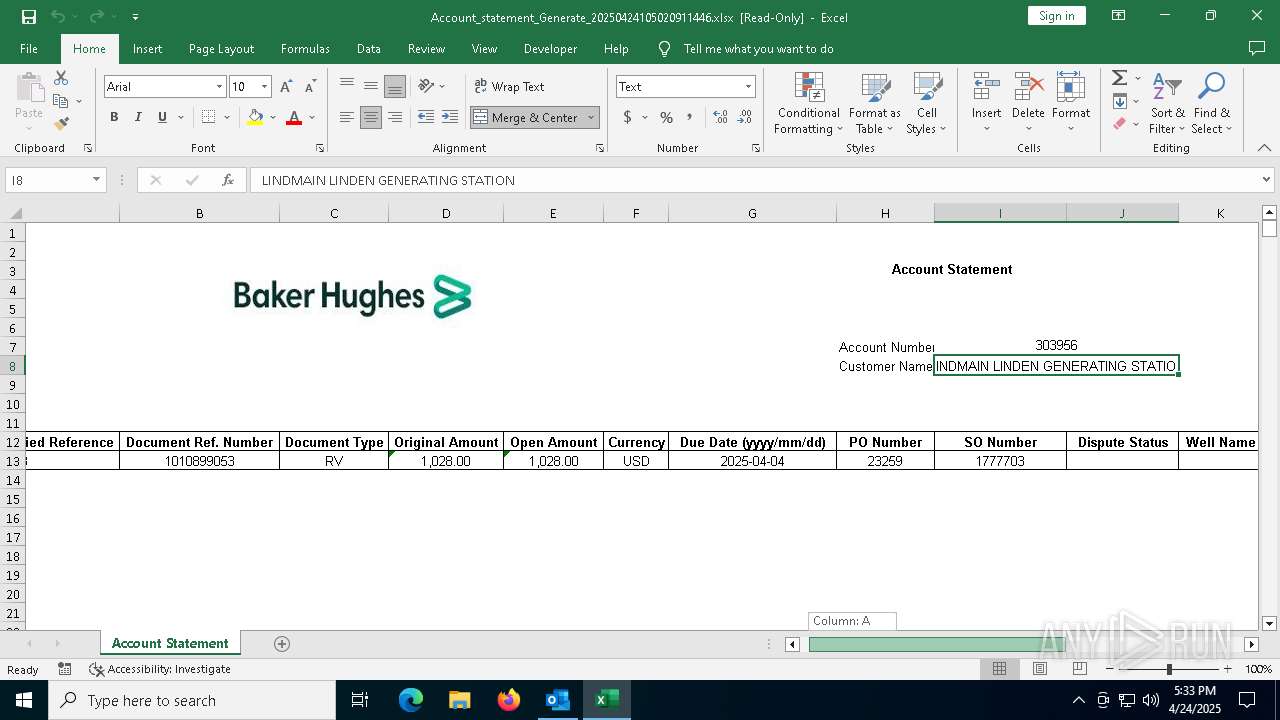Click the AutoSum sigma icon
1280x720 pixels.
tap(1119, 78)
